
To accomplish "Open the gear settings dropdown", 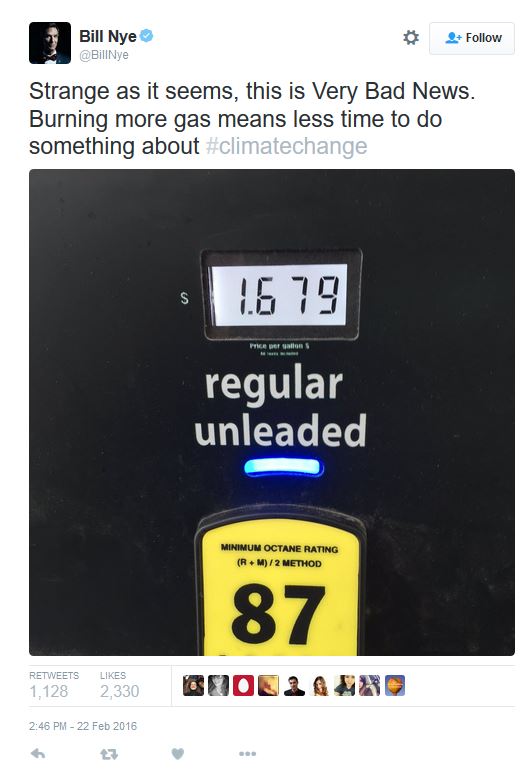I will click(x=411, y=37).
